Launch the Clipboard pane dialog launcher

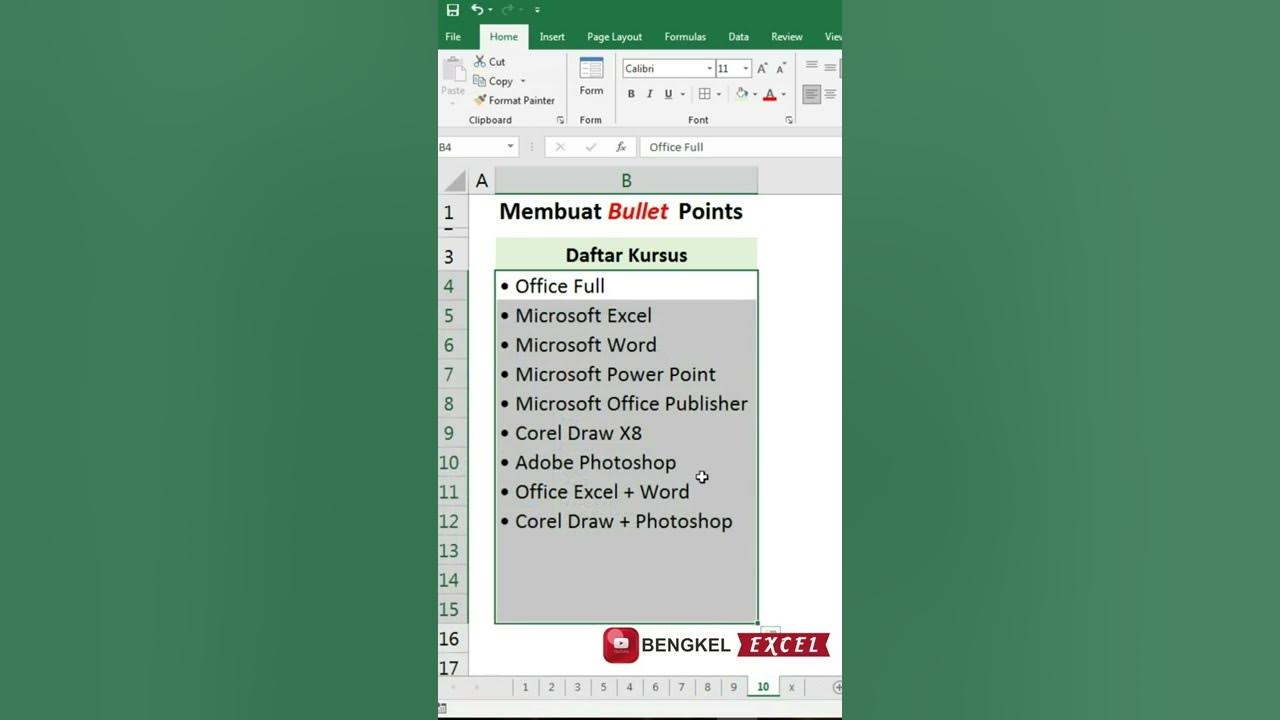[560, 120]
